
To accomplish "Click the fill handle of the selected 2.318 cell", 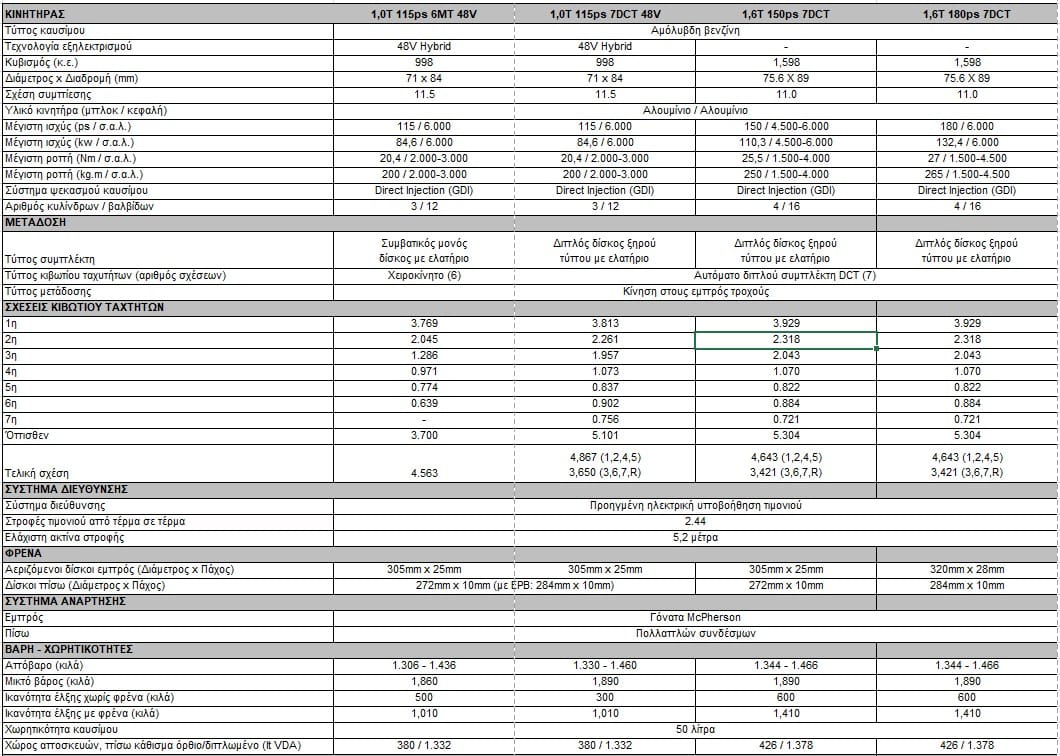I will pos(877,348).
